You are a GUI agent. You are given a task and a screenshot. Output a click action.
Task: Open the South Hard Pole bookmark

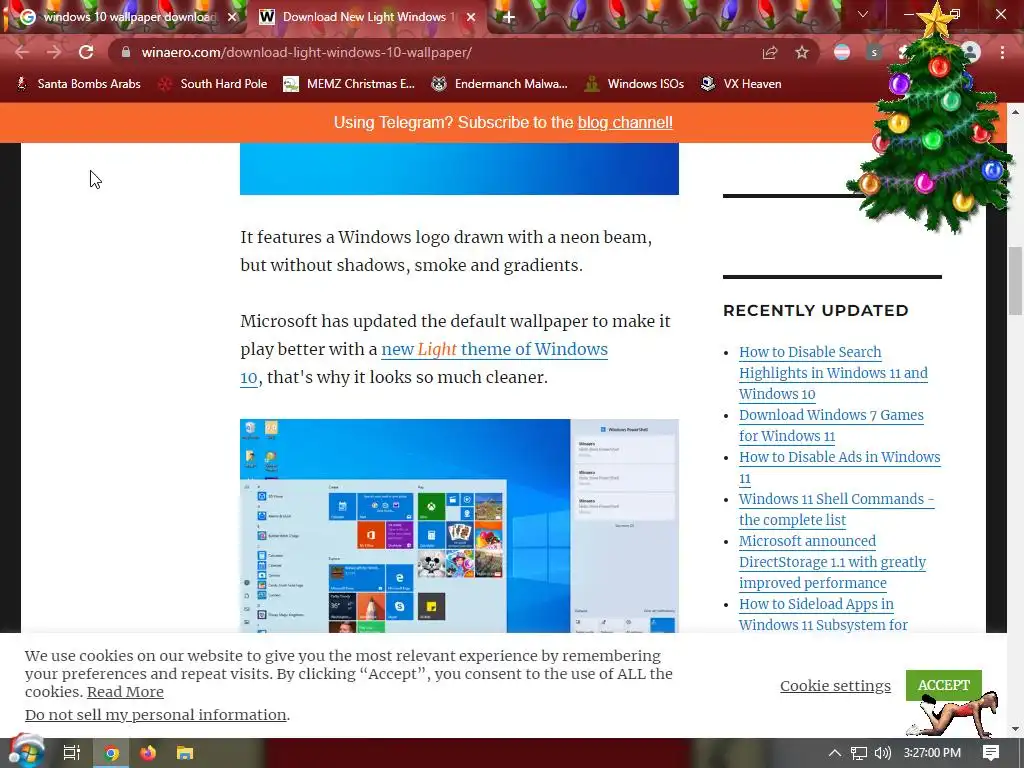pyautogui.click(x=214, y=84)
